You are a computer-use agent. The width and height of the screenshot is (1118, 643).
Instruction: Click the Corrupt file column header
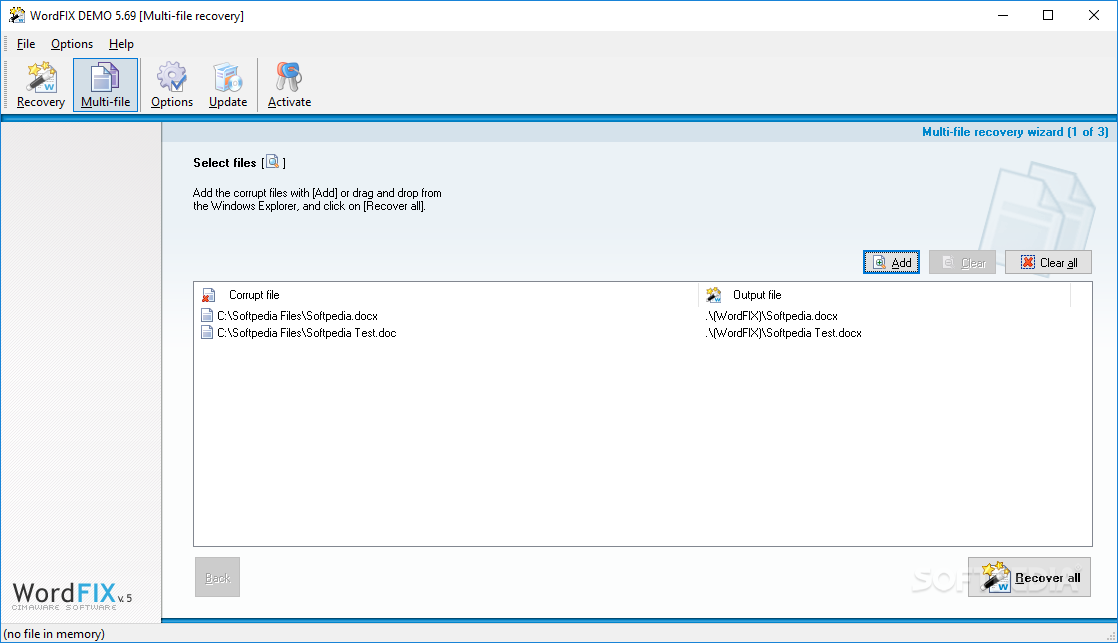(x=446, y=295)
